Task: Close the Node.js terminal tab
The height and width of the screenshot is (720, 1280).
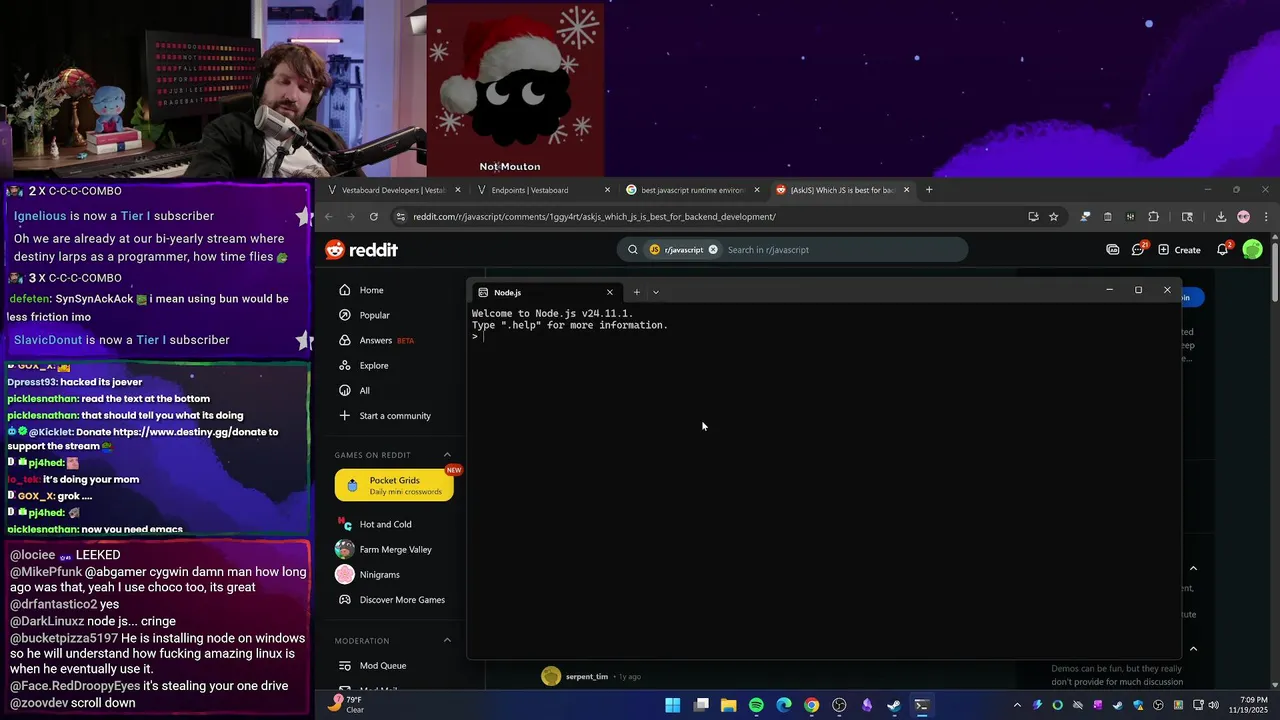Action: pos(610,292)
